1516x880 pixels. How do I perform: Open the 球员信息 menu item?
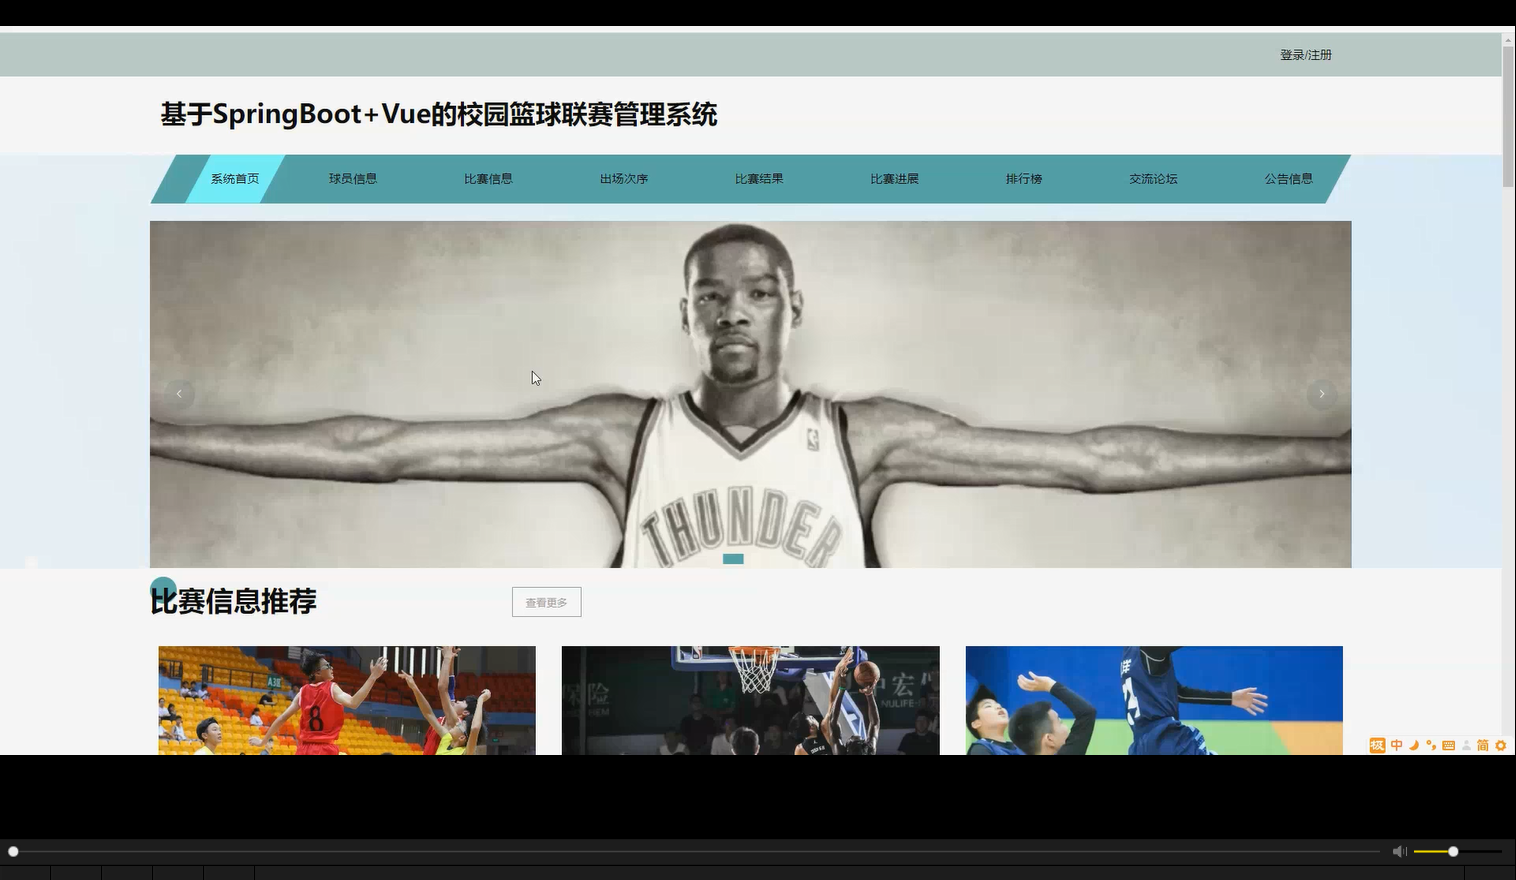pyautogui.click(x=353, y=179)
